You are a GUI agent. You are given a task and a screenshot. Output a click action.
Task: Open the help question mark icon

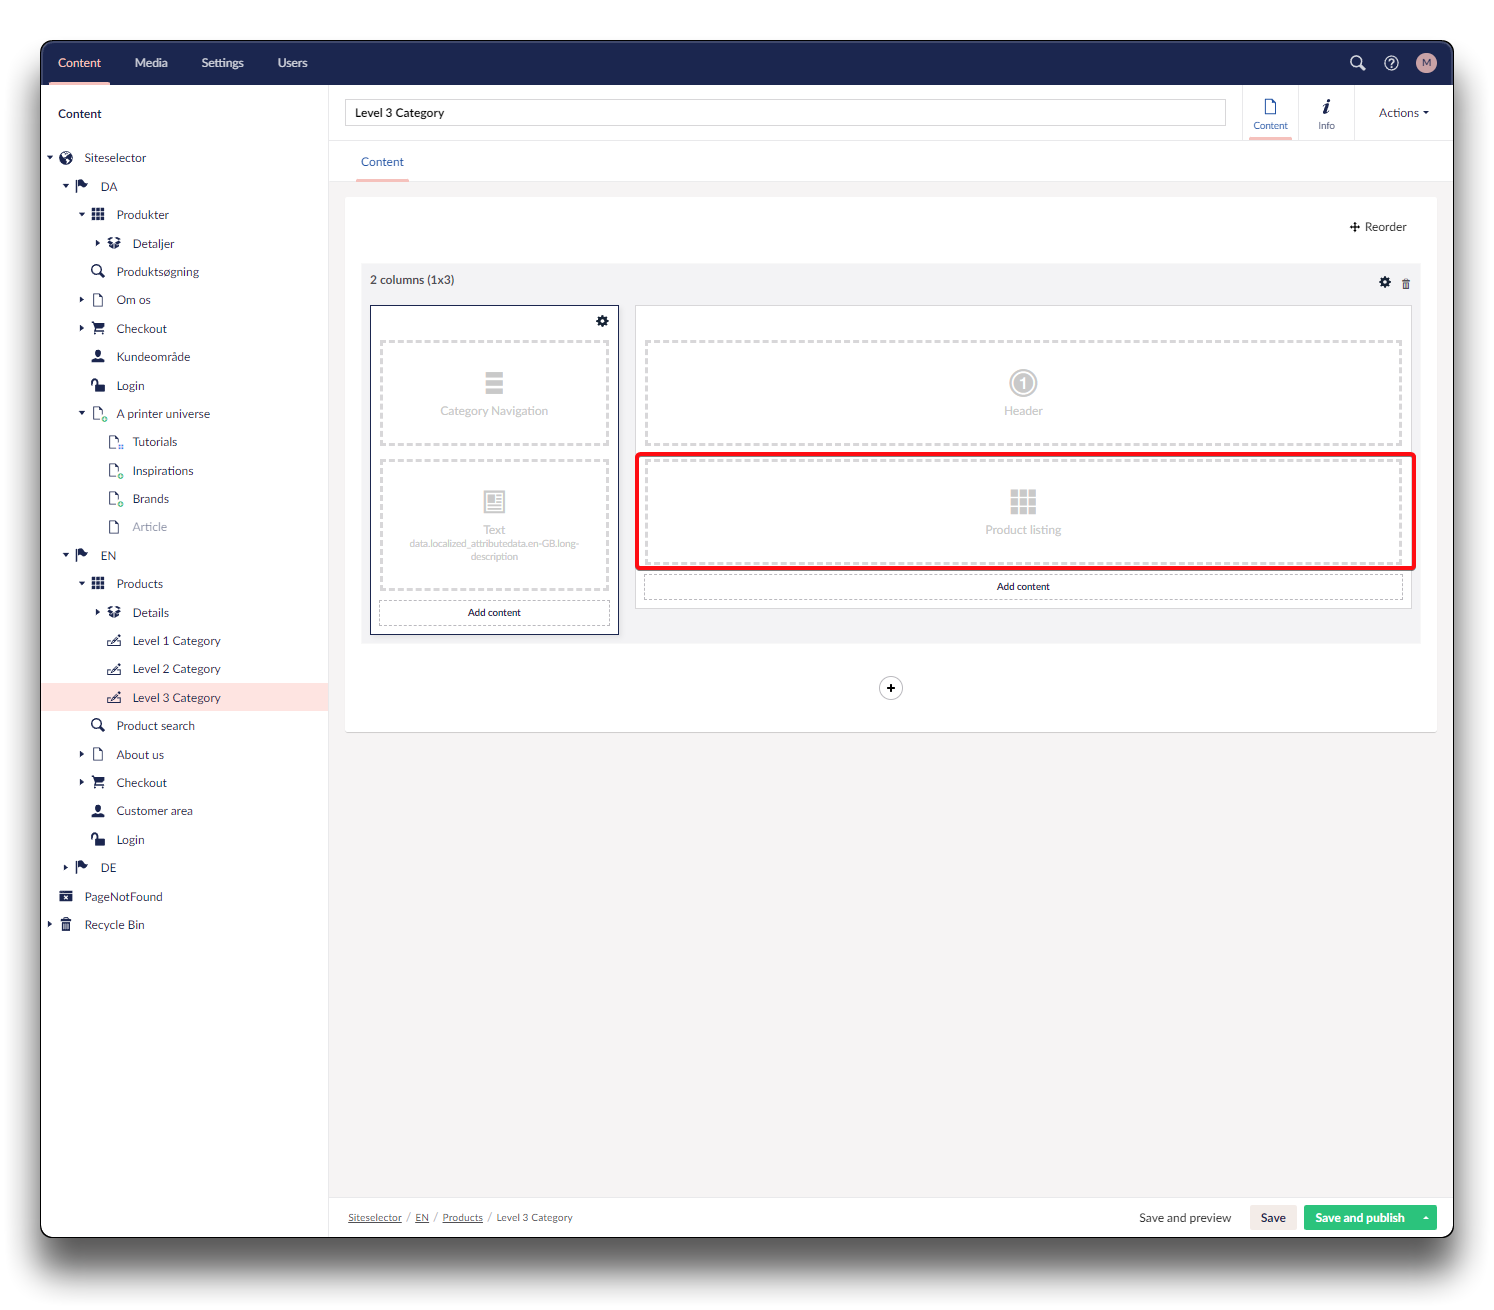point(1391,63)
